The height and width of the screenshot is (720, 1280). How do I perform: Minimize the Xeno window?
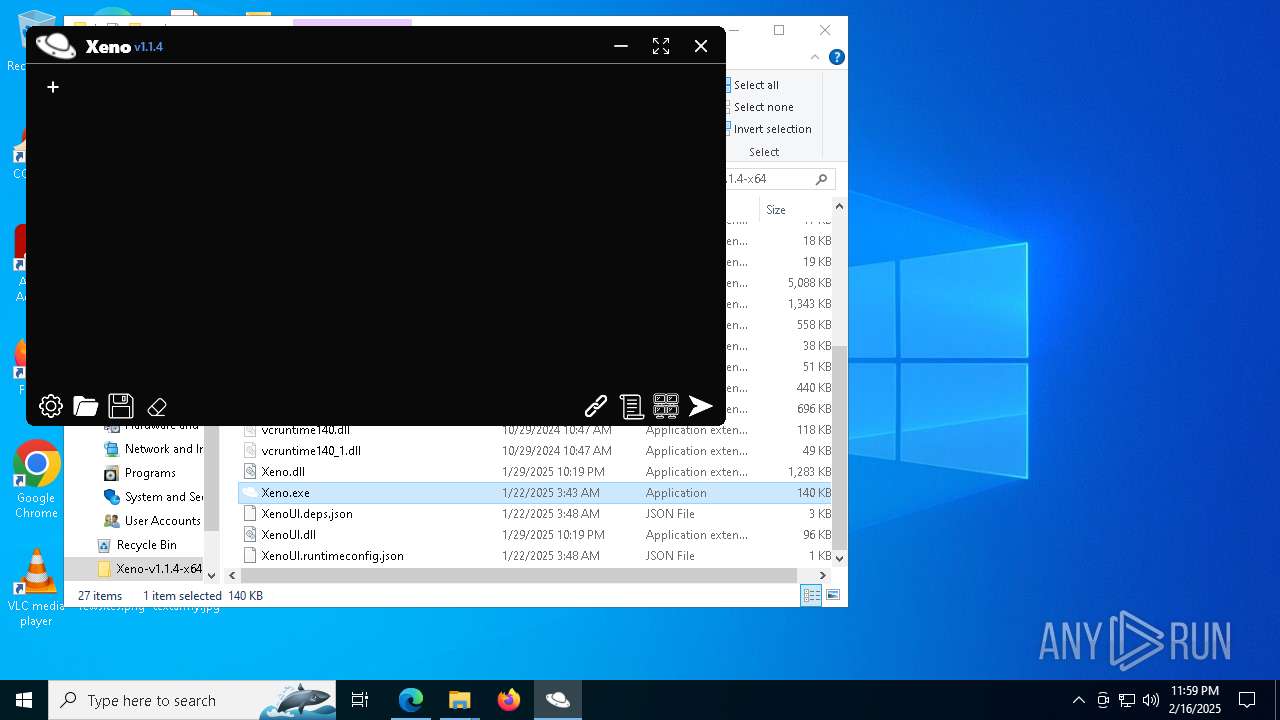point(621,46)
